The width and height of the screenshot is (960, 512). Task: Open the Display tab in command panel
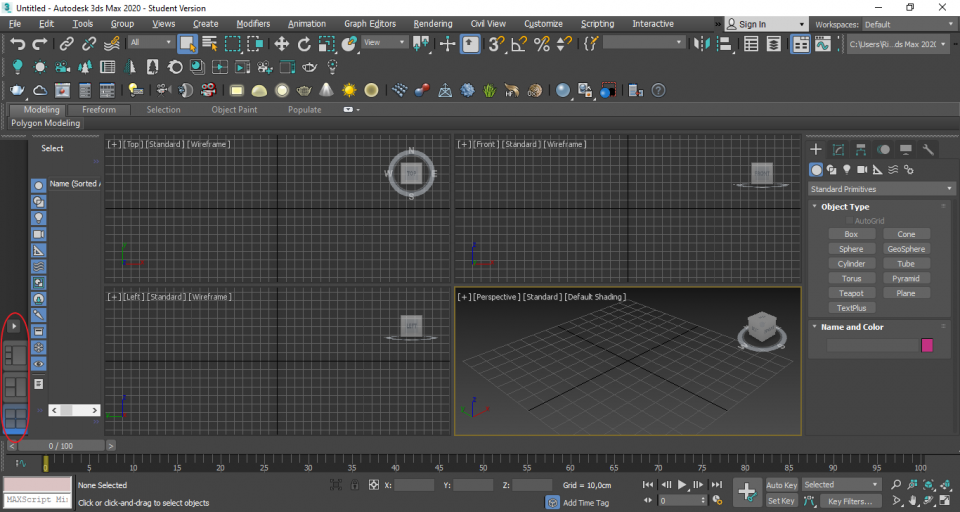(906, 149)
